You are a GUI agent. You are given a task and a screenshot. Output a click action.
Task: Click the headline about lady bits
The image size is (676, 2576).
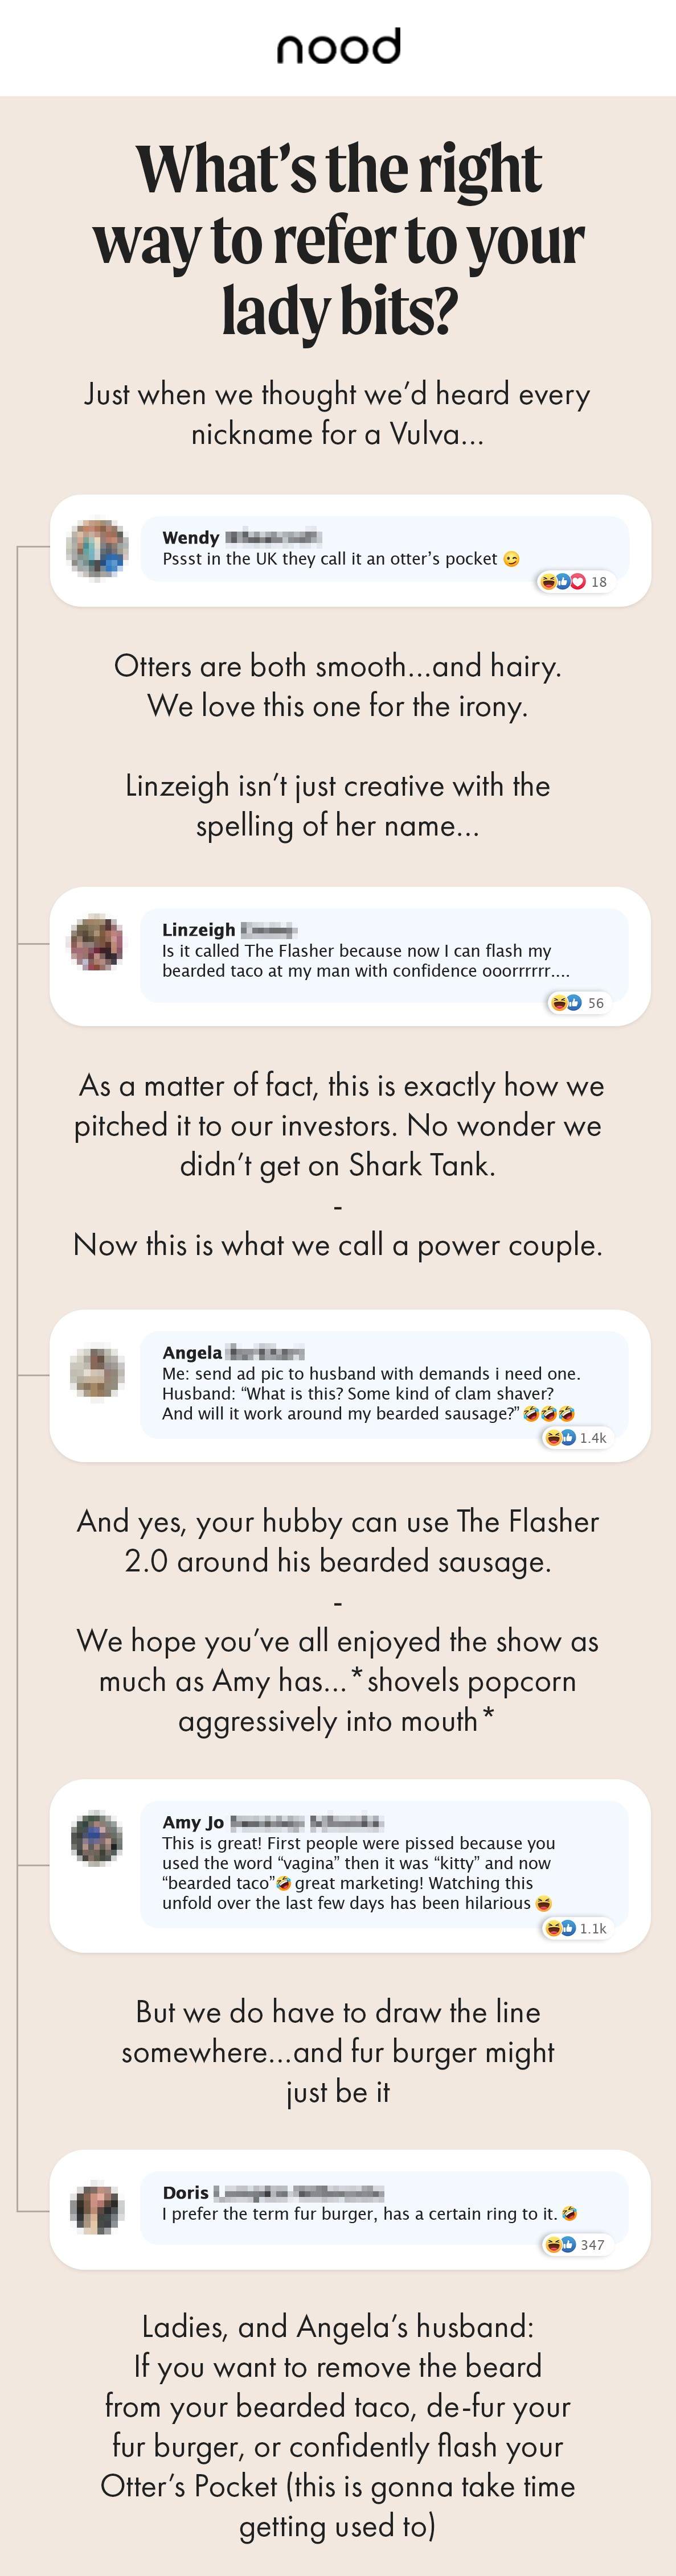click(338, 240)
